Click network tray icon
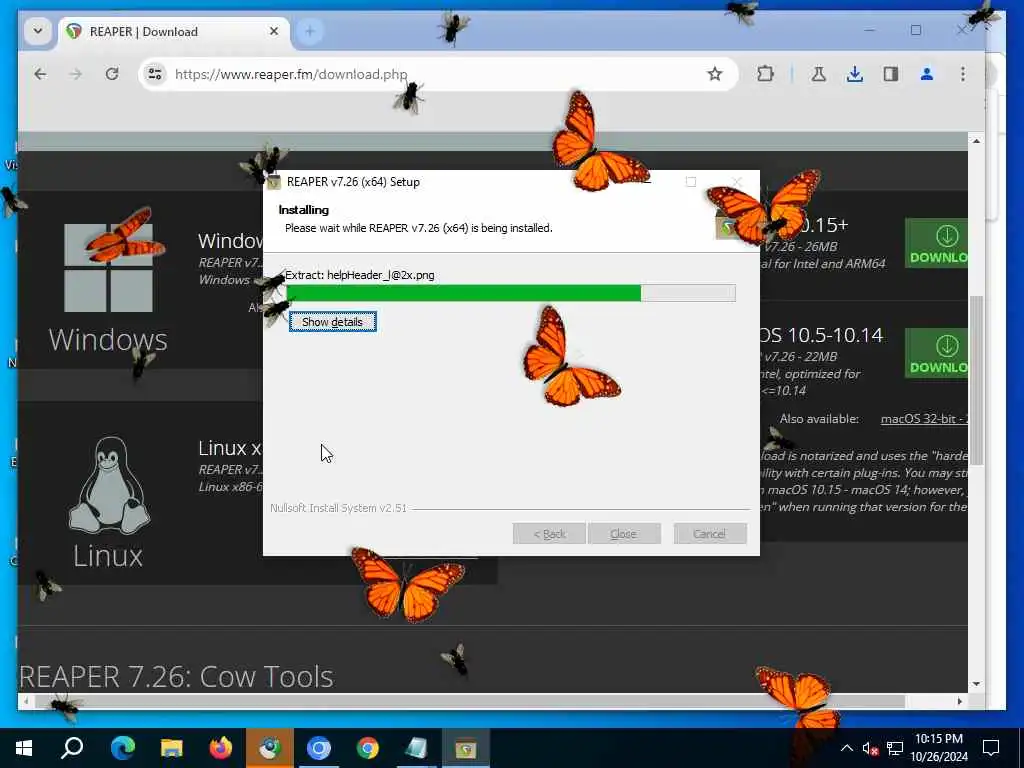1024x768 pixels. point(895,748)
